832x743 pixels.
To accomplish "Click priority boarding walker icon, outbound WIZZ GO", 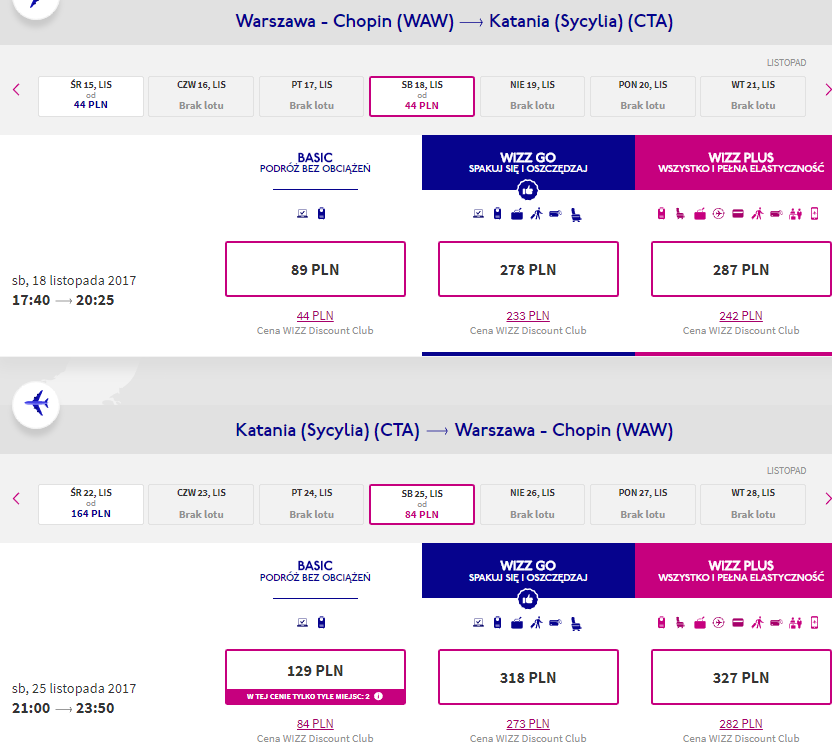I will [x=536, y=214].
